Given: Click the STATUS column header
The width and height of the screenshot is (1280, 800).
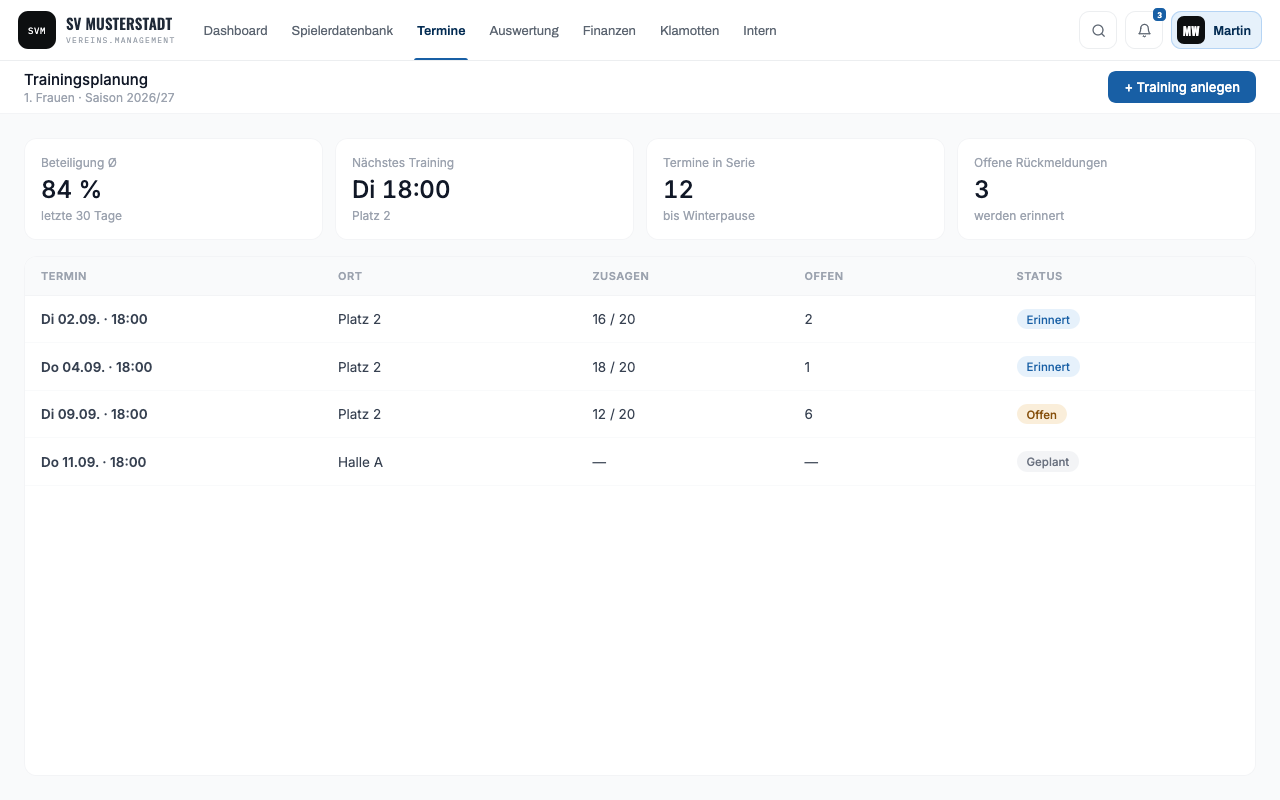Looking at the screenshot, I should pos(1039,276).
